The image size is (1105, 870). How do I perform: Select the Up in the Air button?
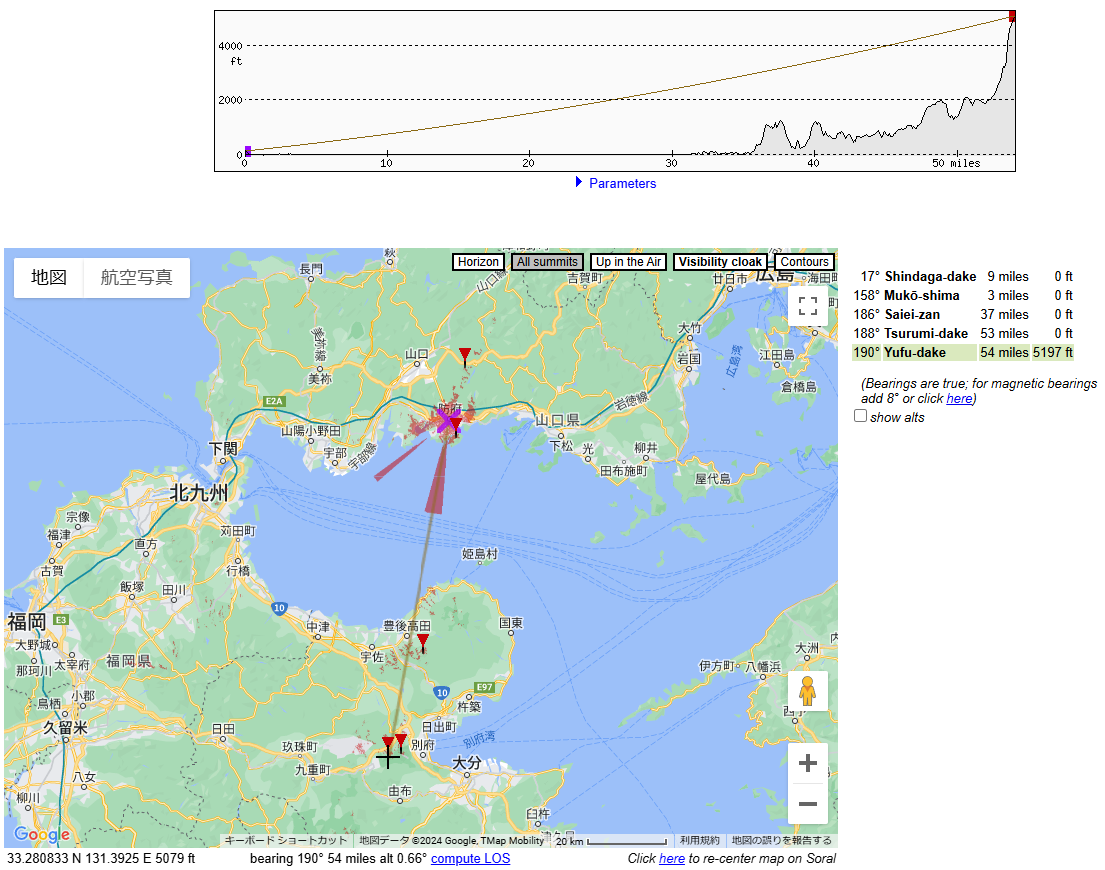(629, 262)
